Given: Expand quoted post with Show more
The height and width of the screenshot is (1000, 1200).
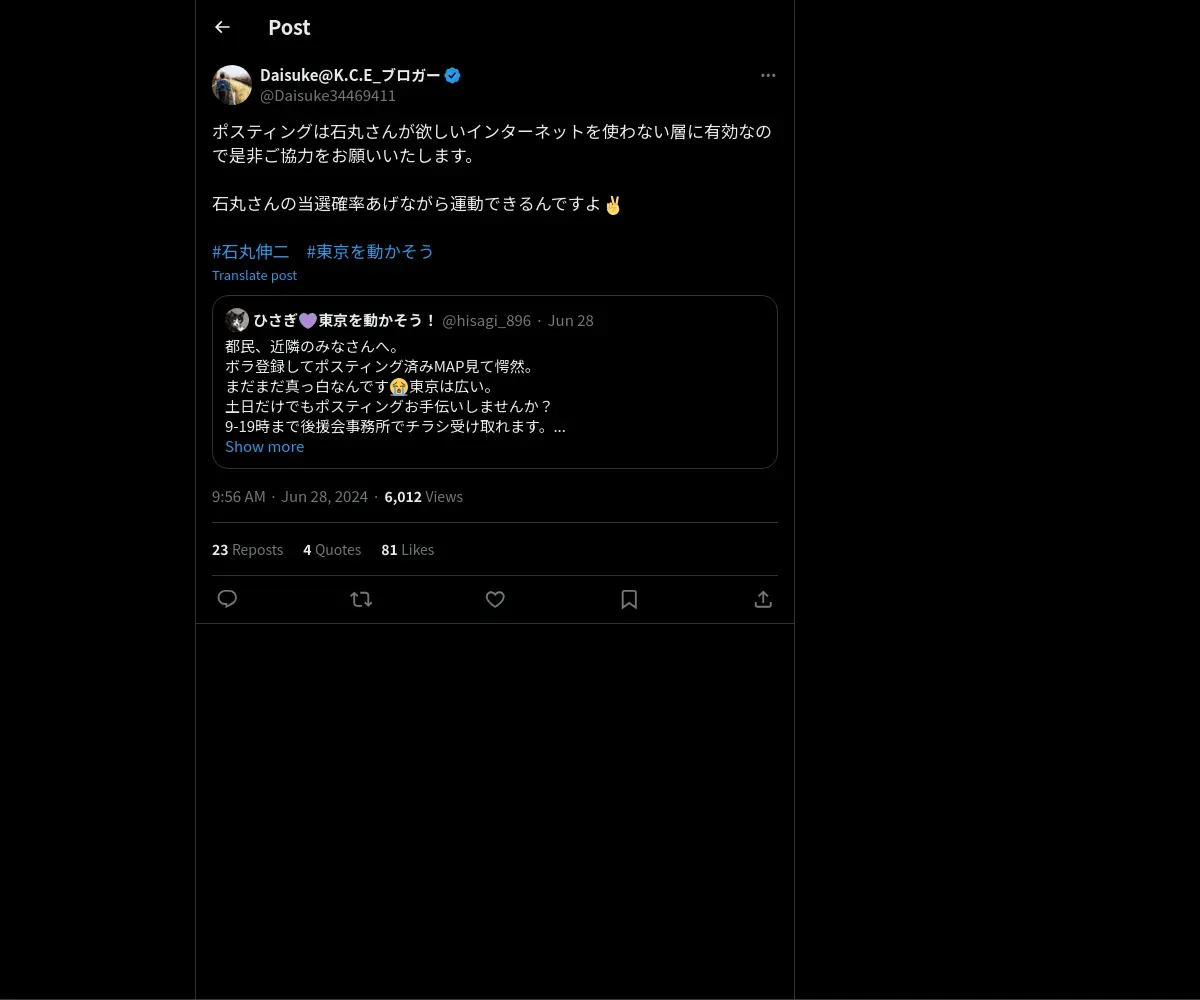Looking at the screenshot, I should [264, 447].
